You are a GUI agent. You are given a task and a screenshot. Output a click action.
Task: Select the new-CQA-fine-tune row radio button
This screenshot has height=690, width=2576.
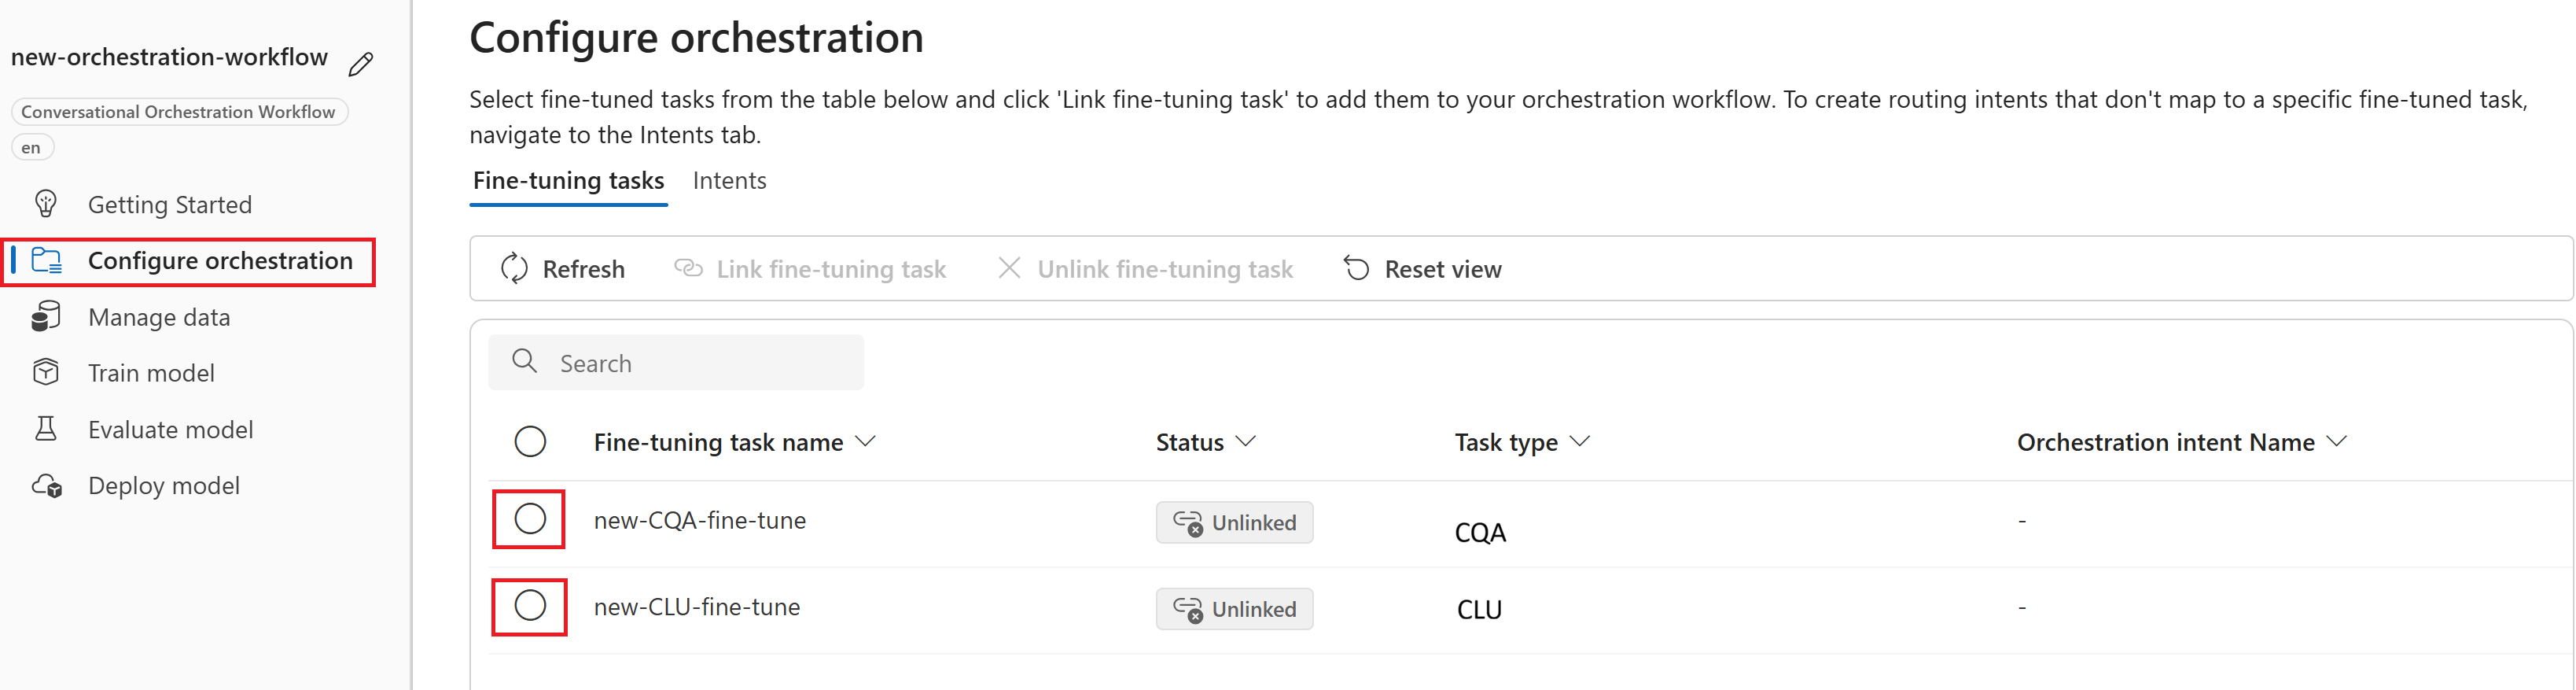[530, 519]
